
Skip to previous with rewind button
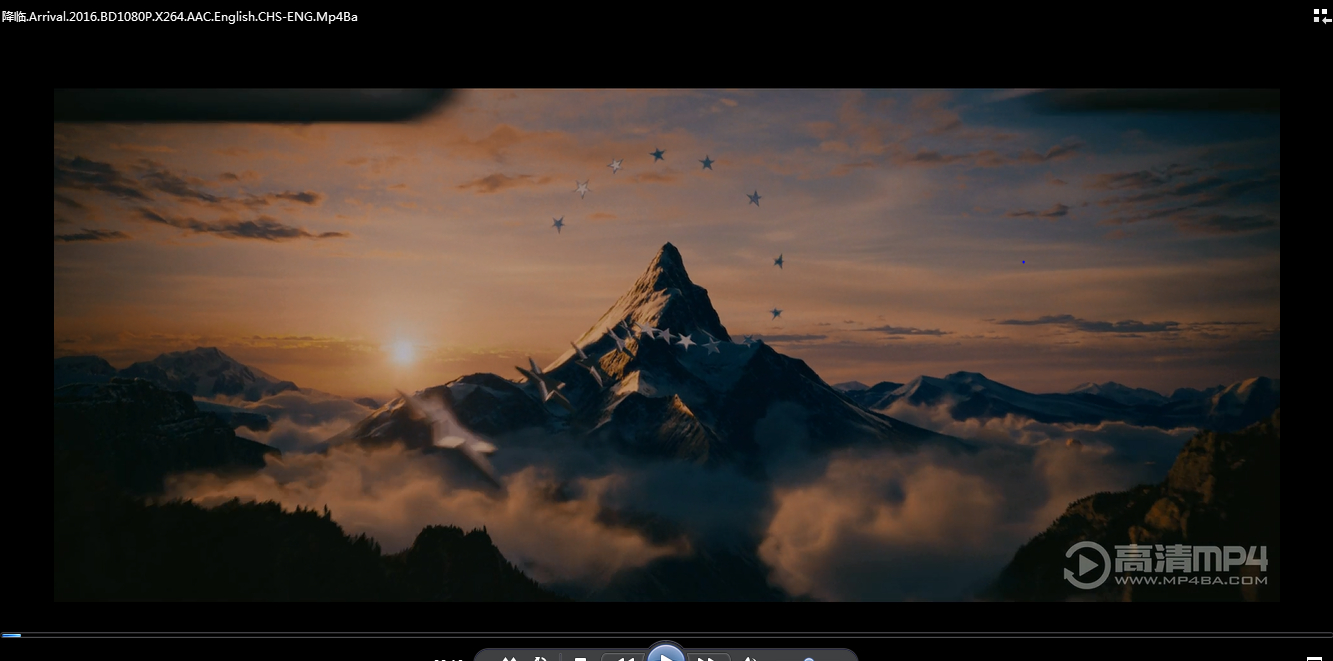tap(623, 657)
